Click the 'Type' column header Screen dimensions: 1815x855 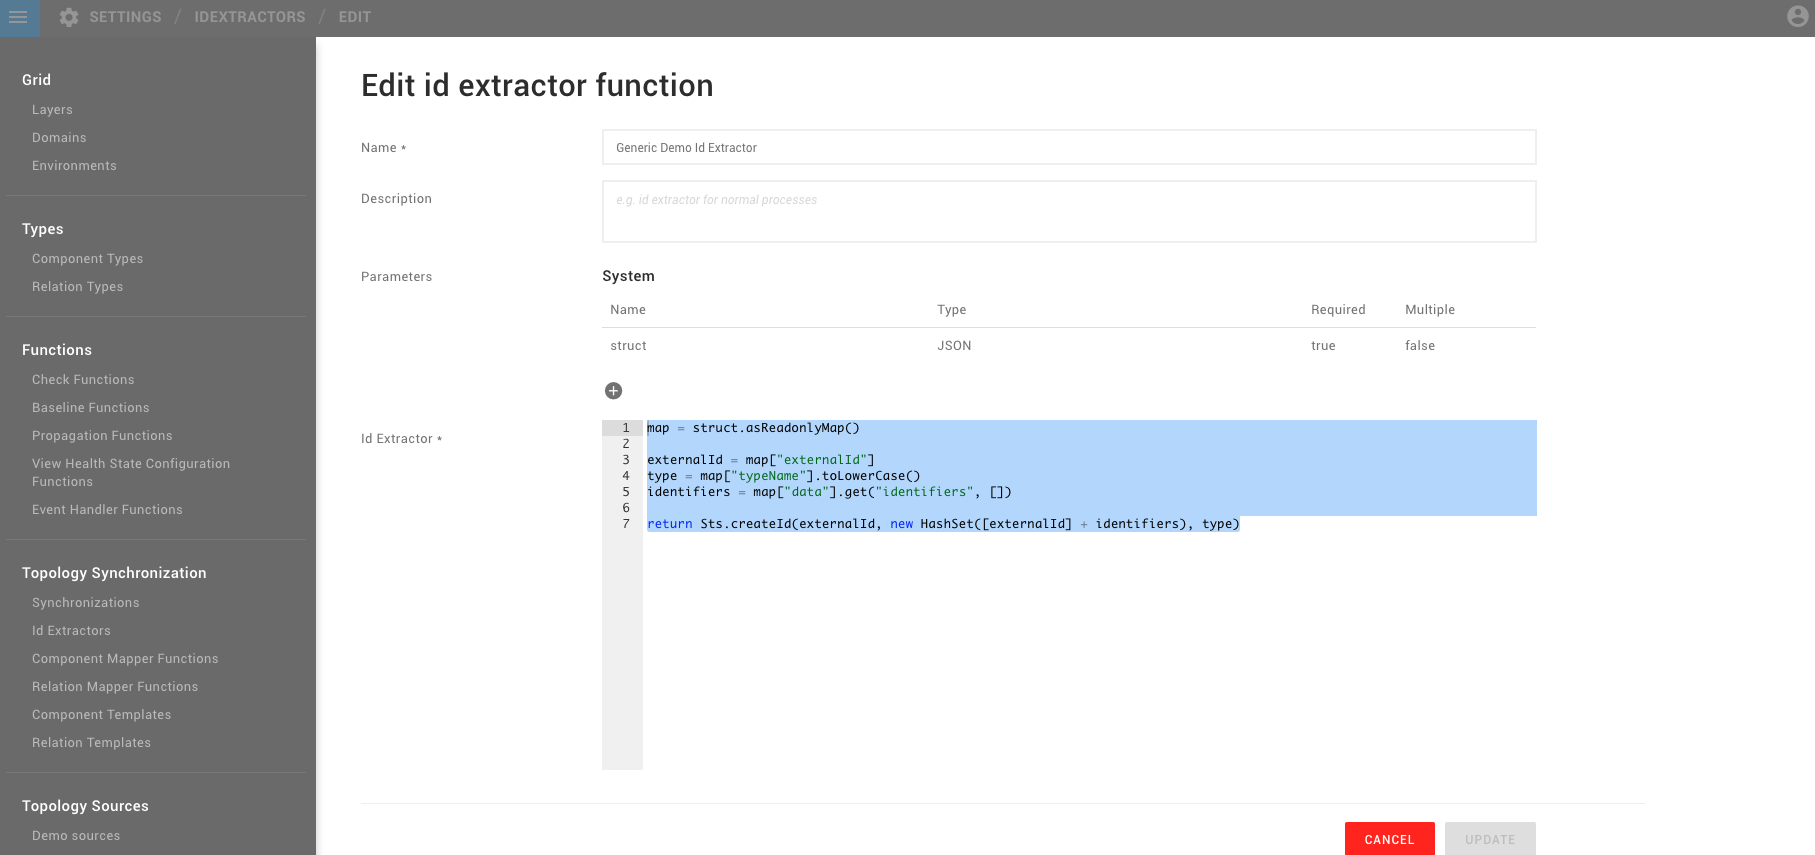(952, 310)
